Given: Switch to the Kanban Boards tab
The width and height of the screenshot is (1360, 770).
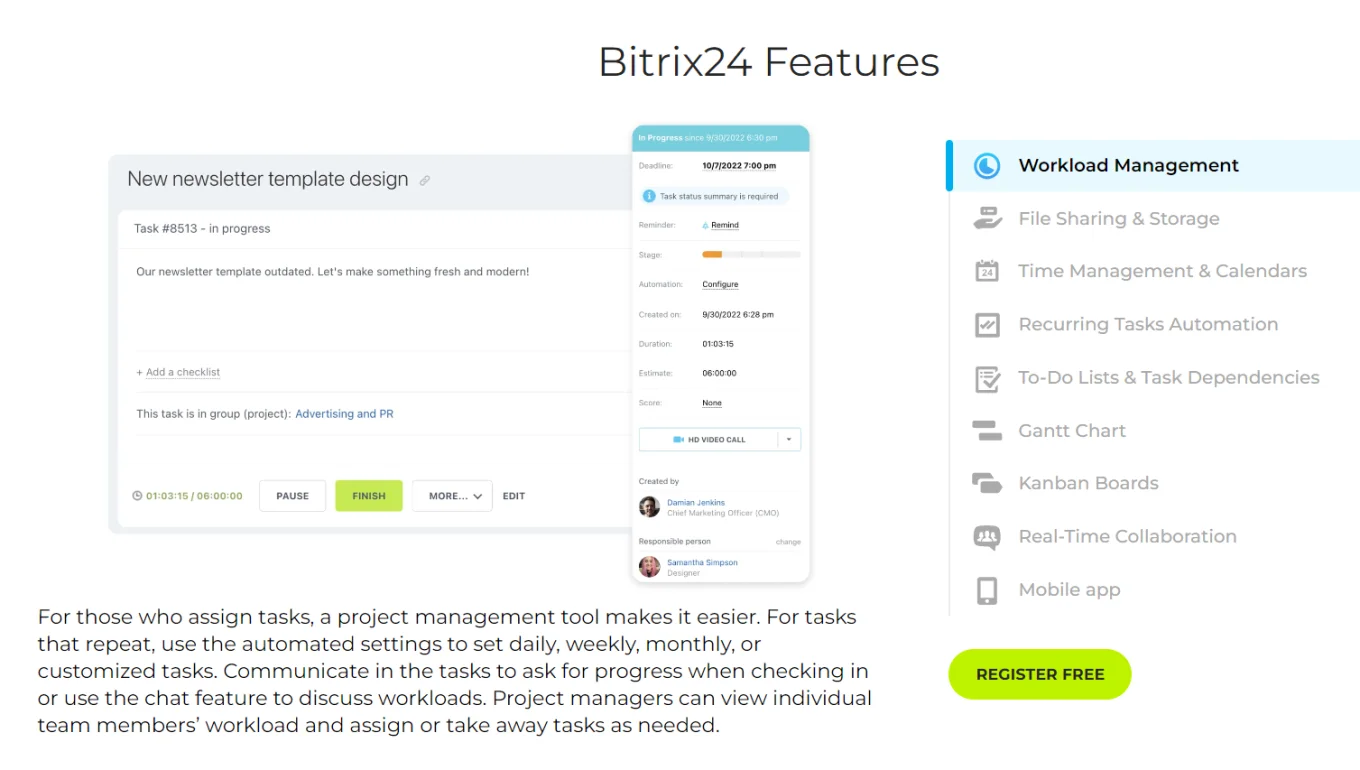Looking at the screenshot, I should pos(1088,483).
